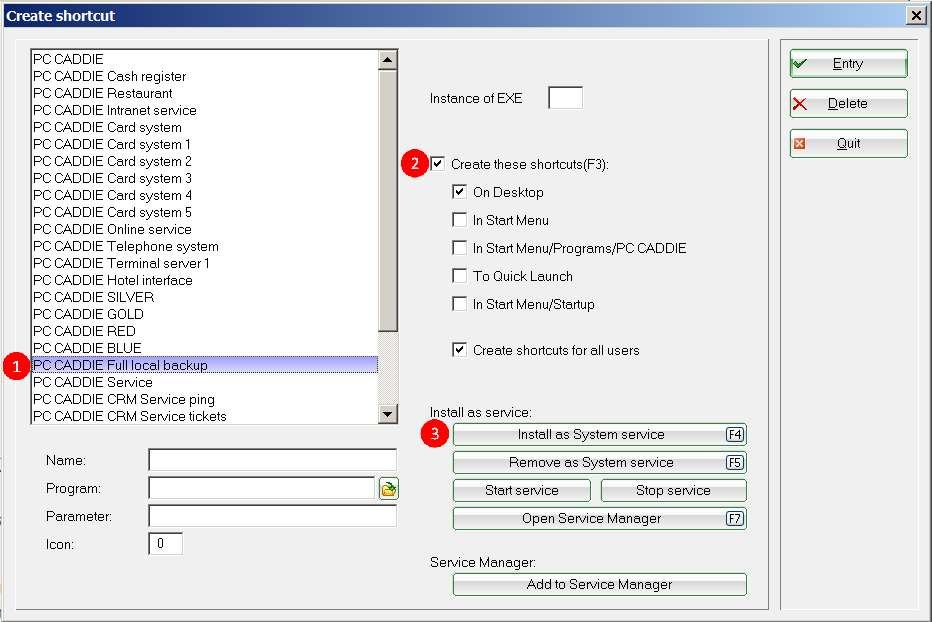Viewport: 932px width, 622px height.
Task: Click the folder browse icon beside Program field
Action: 388,489
